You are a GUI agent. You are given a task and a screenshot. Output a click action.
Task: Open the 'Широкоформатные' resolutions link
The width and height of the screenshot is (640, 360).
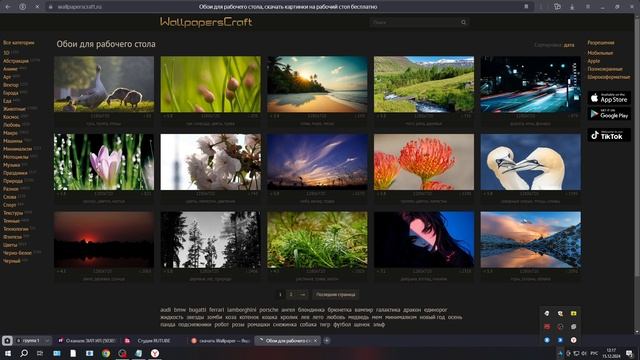click(x=609, y=77)
